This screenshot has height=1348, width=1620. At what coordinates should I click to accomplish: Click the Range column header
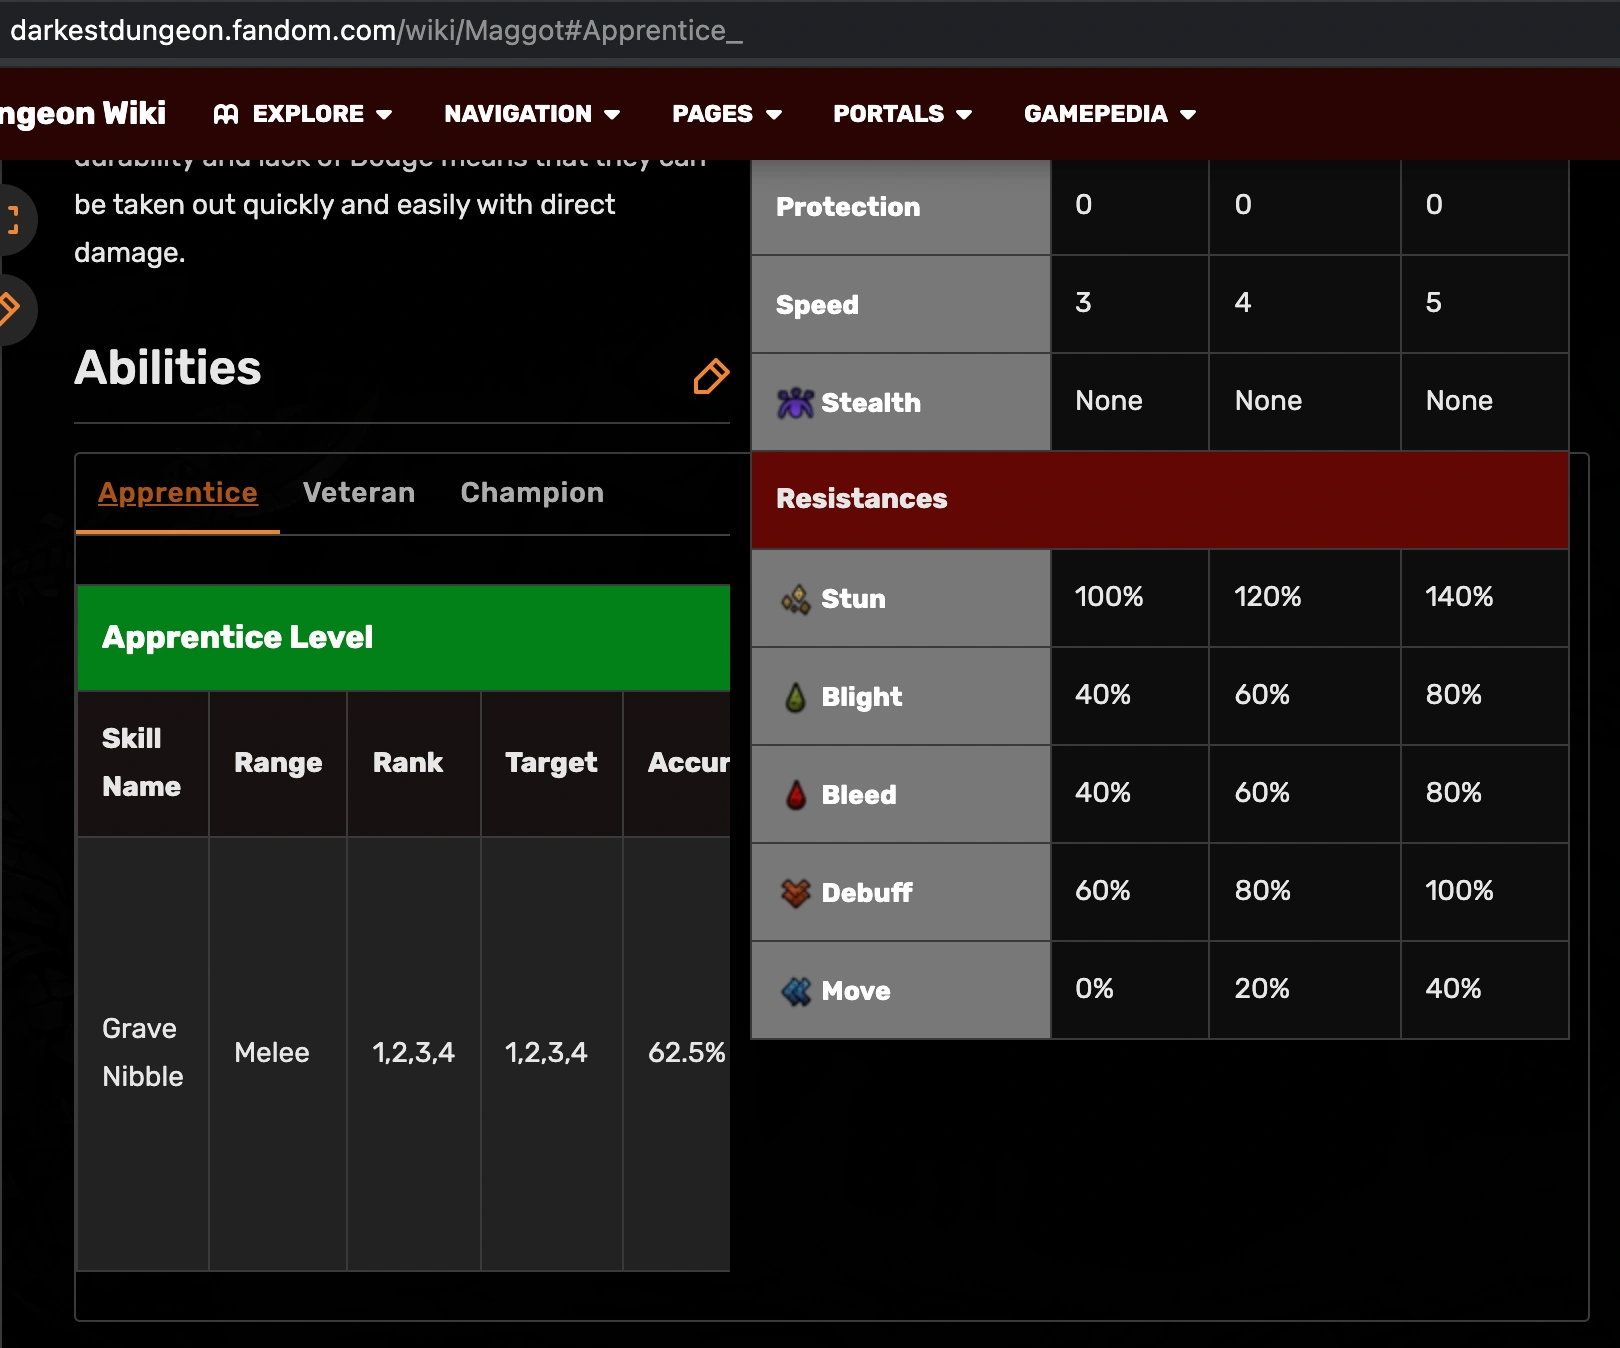pos(278,763)
